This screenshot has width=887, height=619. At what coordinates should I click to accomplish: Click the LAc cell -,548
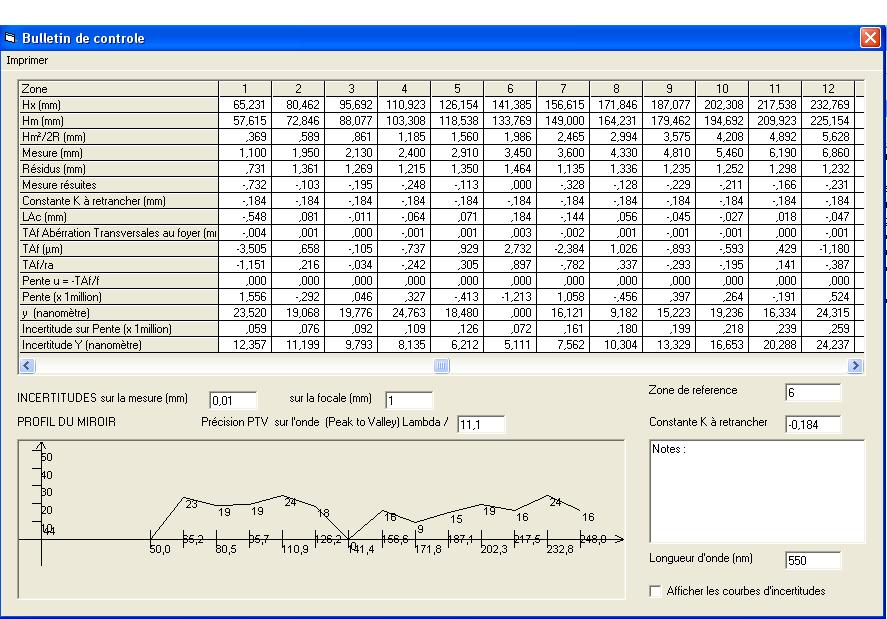(245, 217)
